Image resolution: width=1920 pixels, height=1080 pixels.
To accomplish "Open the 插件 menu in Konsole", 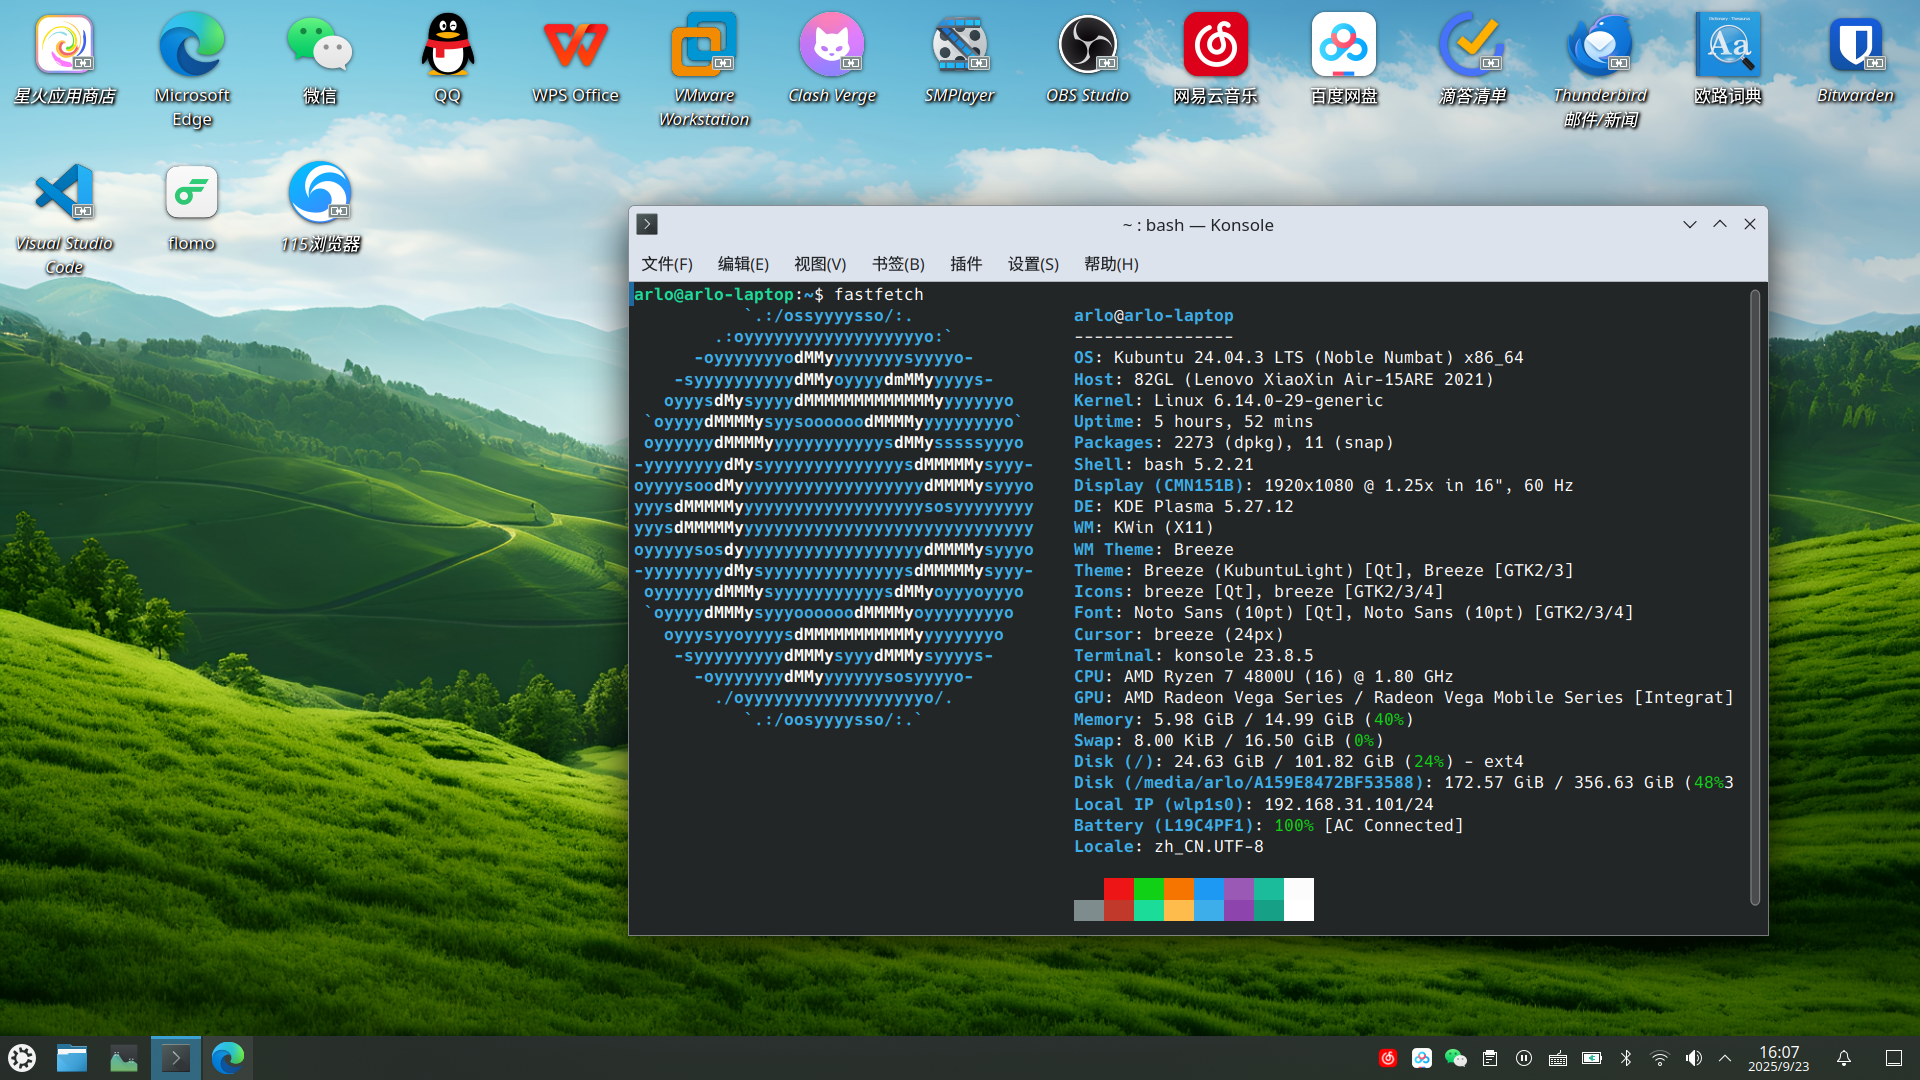I will [966, 264].
